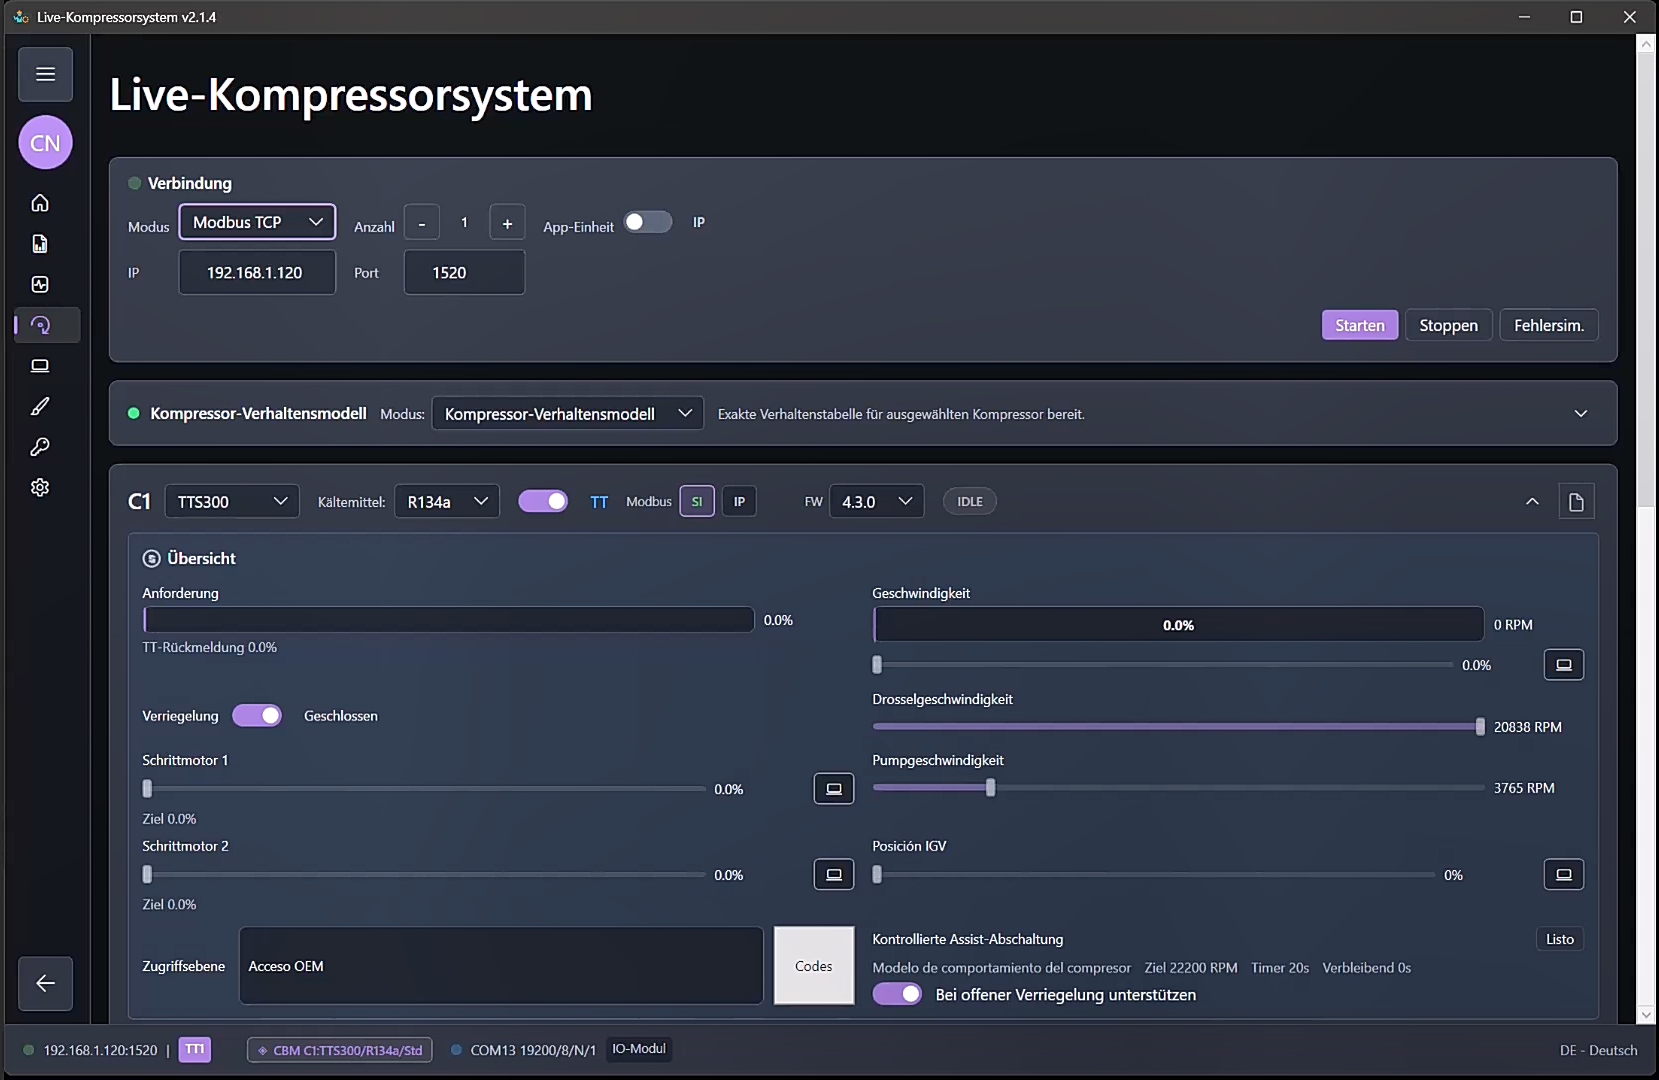Viewport: 1659px width, 1080px height.
Task: Click the Anforderung progress bar
Action: pos(448,620)
